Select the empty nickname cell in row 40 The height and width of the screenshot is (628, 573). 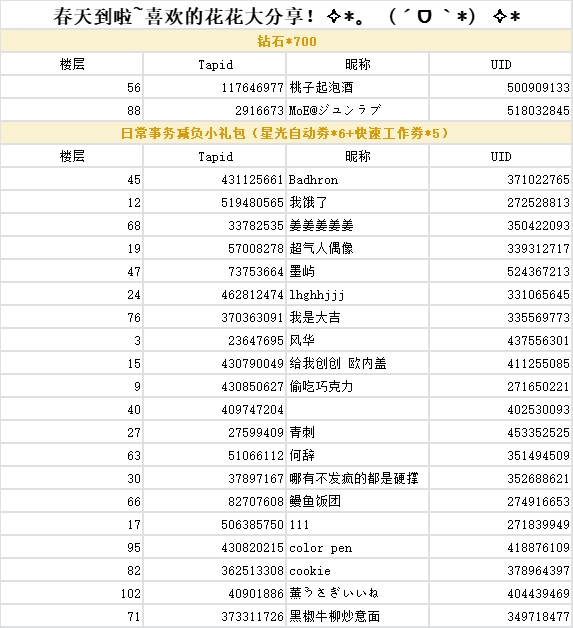point(358,409)
